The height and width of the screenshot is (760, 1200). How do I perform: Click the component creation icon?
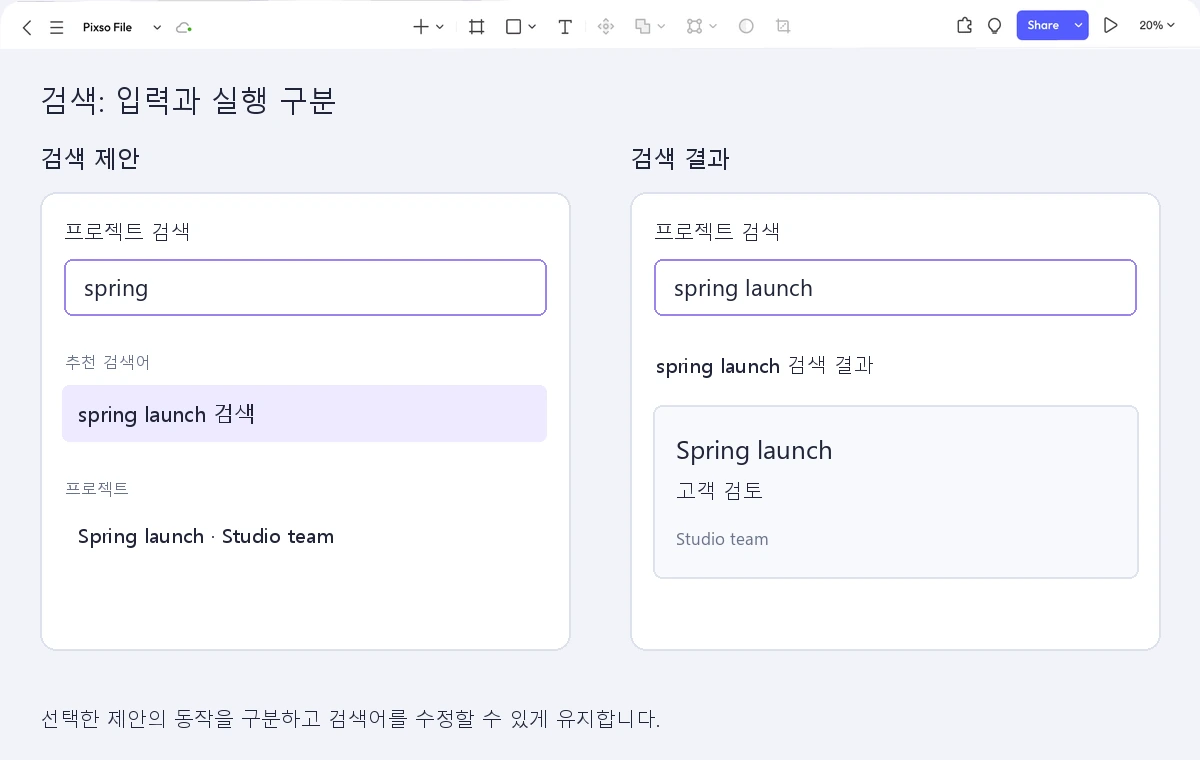coord(605,27)
